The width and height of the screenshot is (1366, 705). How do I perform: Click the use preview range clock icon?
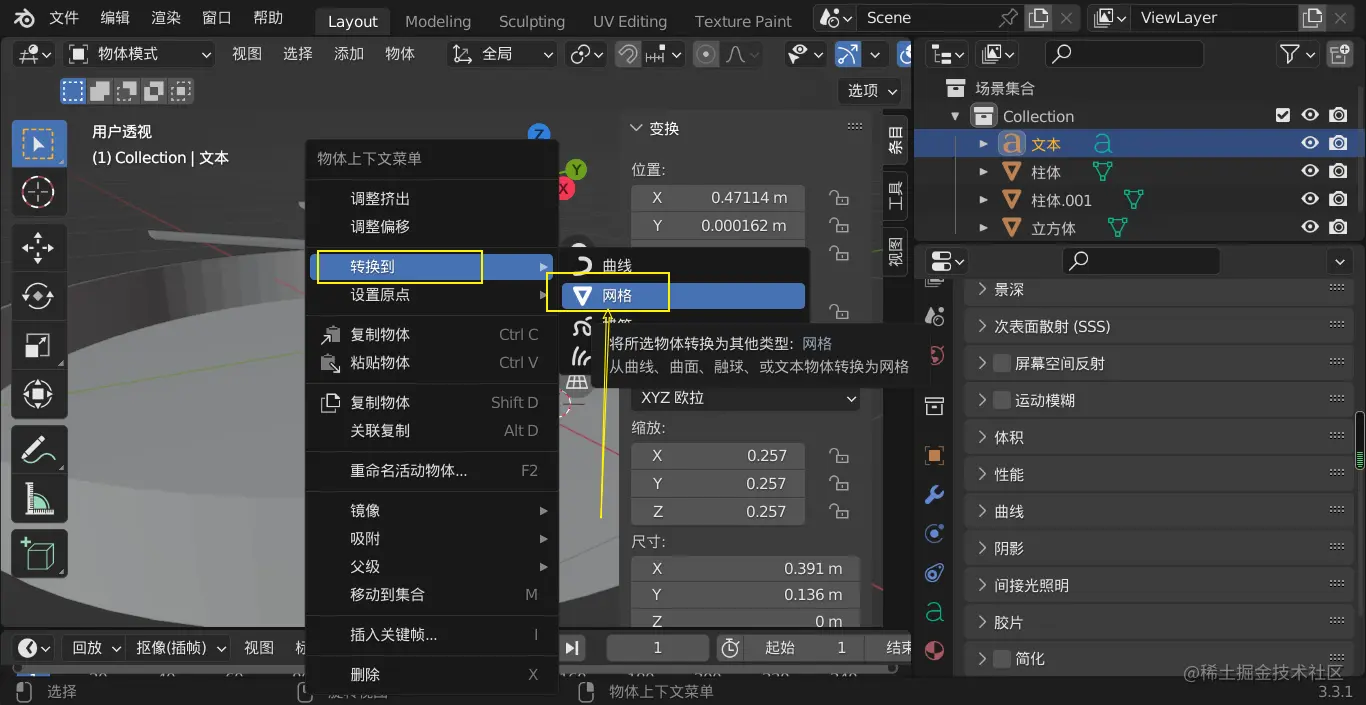pos(730,648)
